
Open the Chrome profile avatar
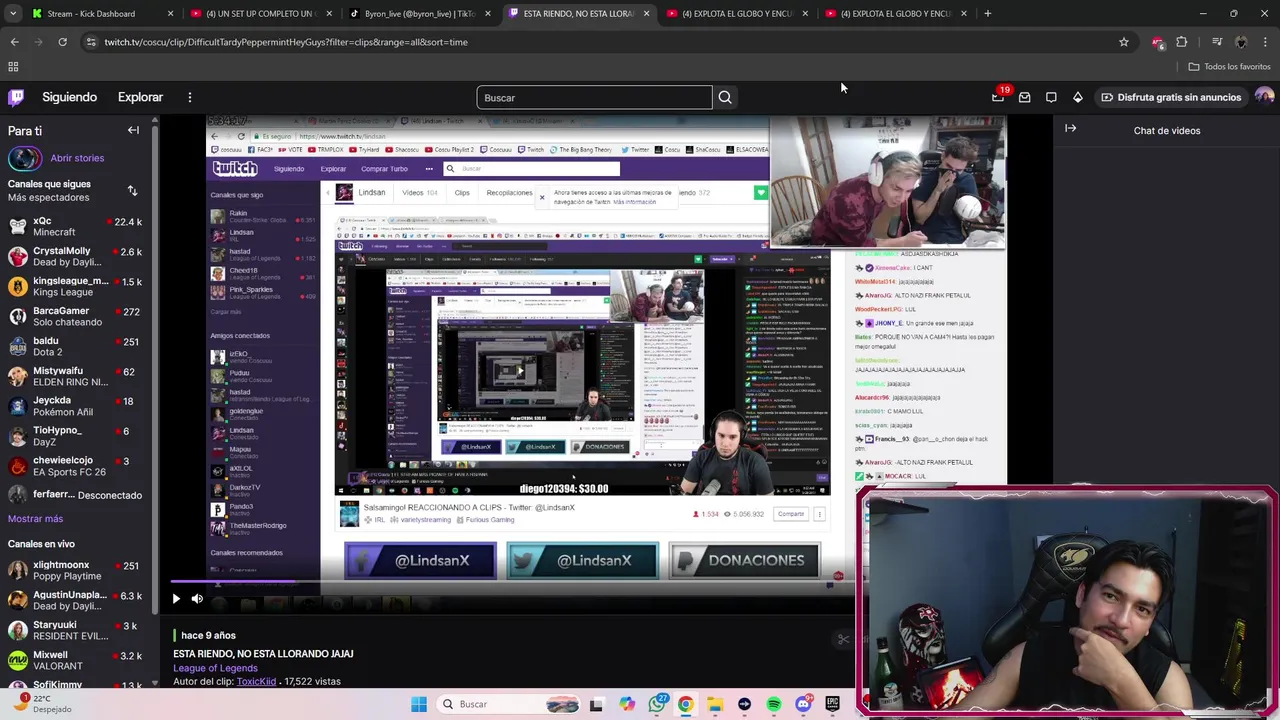(x=1241, y=42)
